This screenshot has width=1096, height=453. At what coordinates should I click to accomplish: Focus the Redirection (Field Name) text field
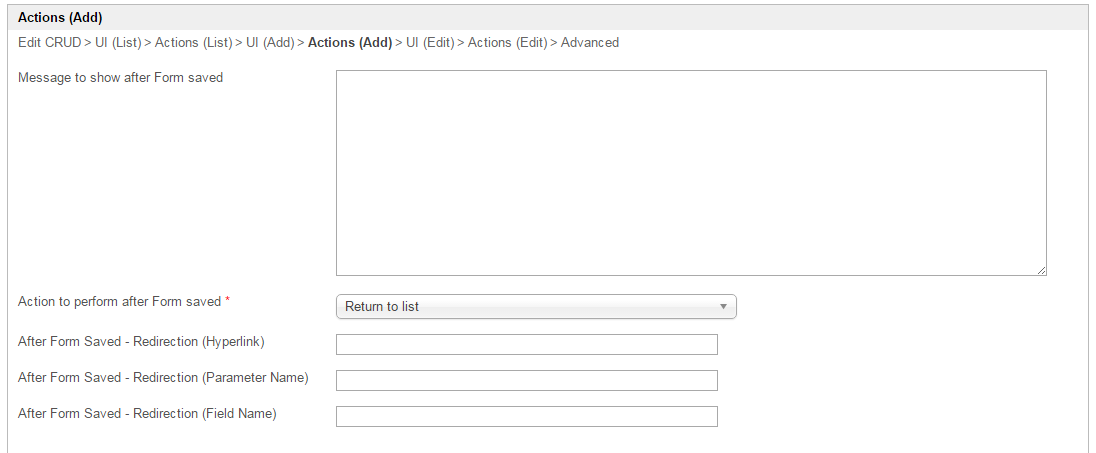click(x=526, y=417)
